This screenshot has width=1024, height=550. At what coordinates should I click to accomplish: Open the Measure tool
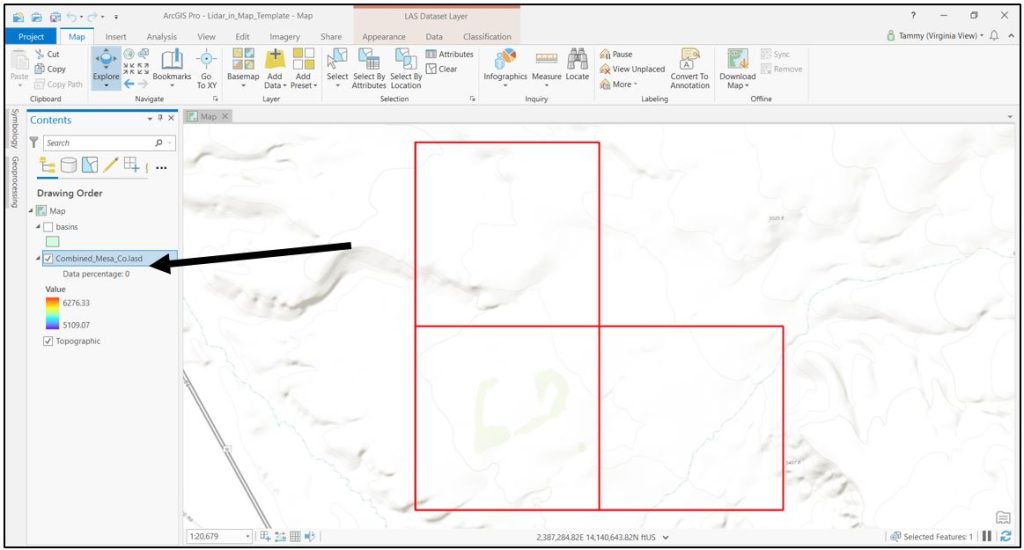coord(546,66)
